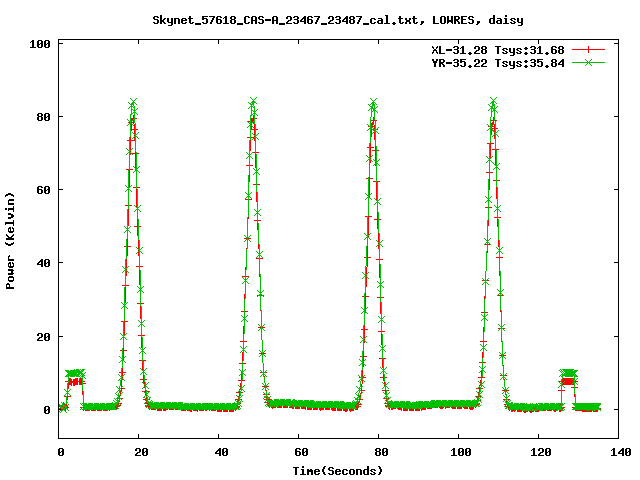The width and height of the screenshot is (640, 480).
Task: Click the top of the first peak near 18 seconds
Action: pos(132,103)
